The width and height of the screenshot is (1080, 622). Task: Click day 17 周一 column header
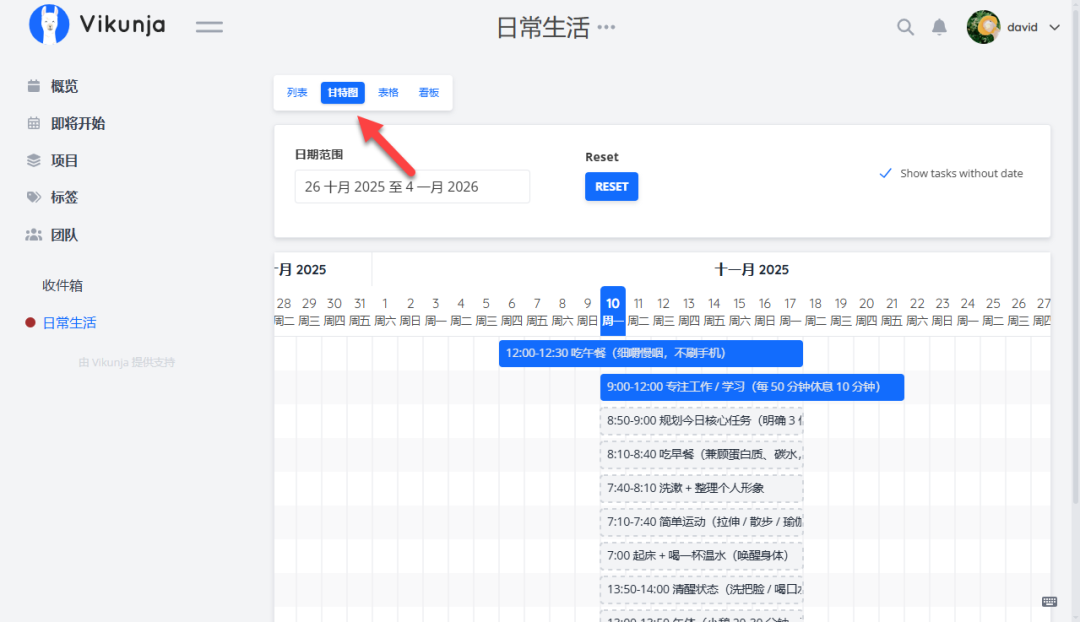[790, 311]
